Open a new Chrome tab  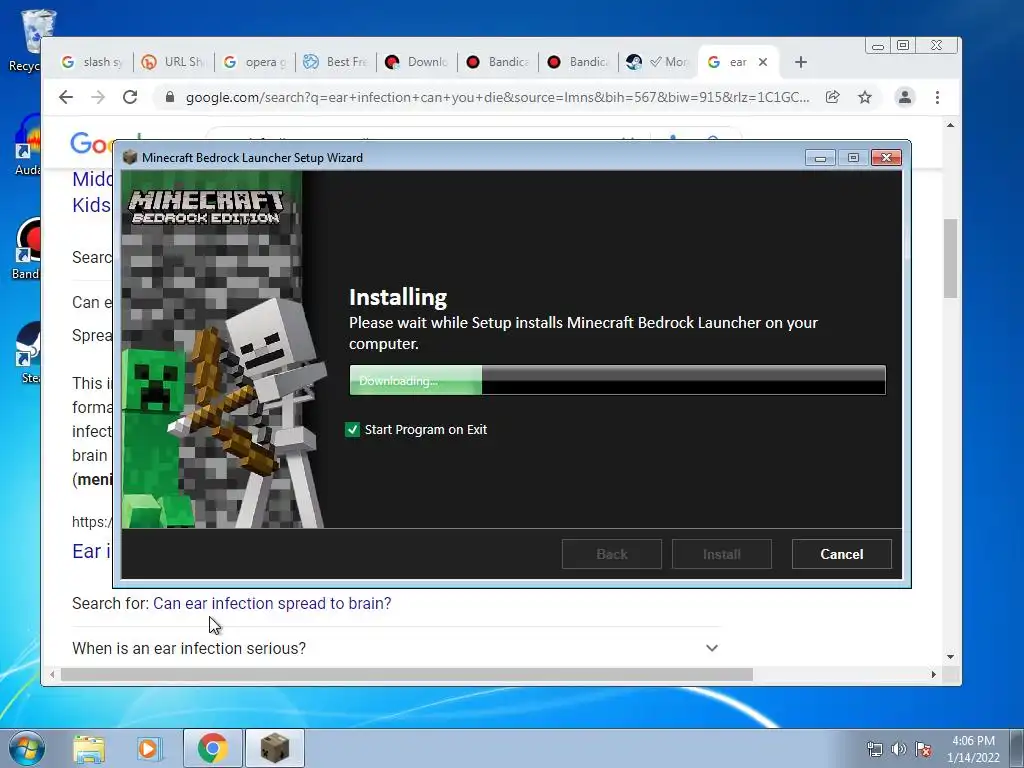[801, 62]
